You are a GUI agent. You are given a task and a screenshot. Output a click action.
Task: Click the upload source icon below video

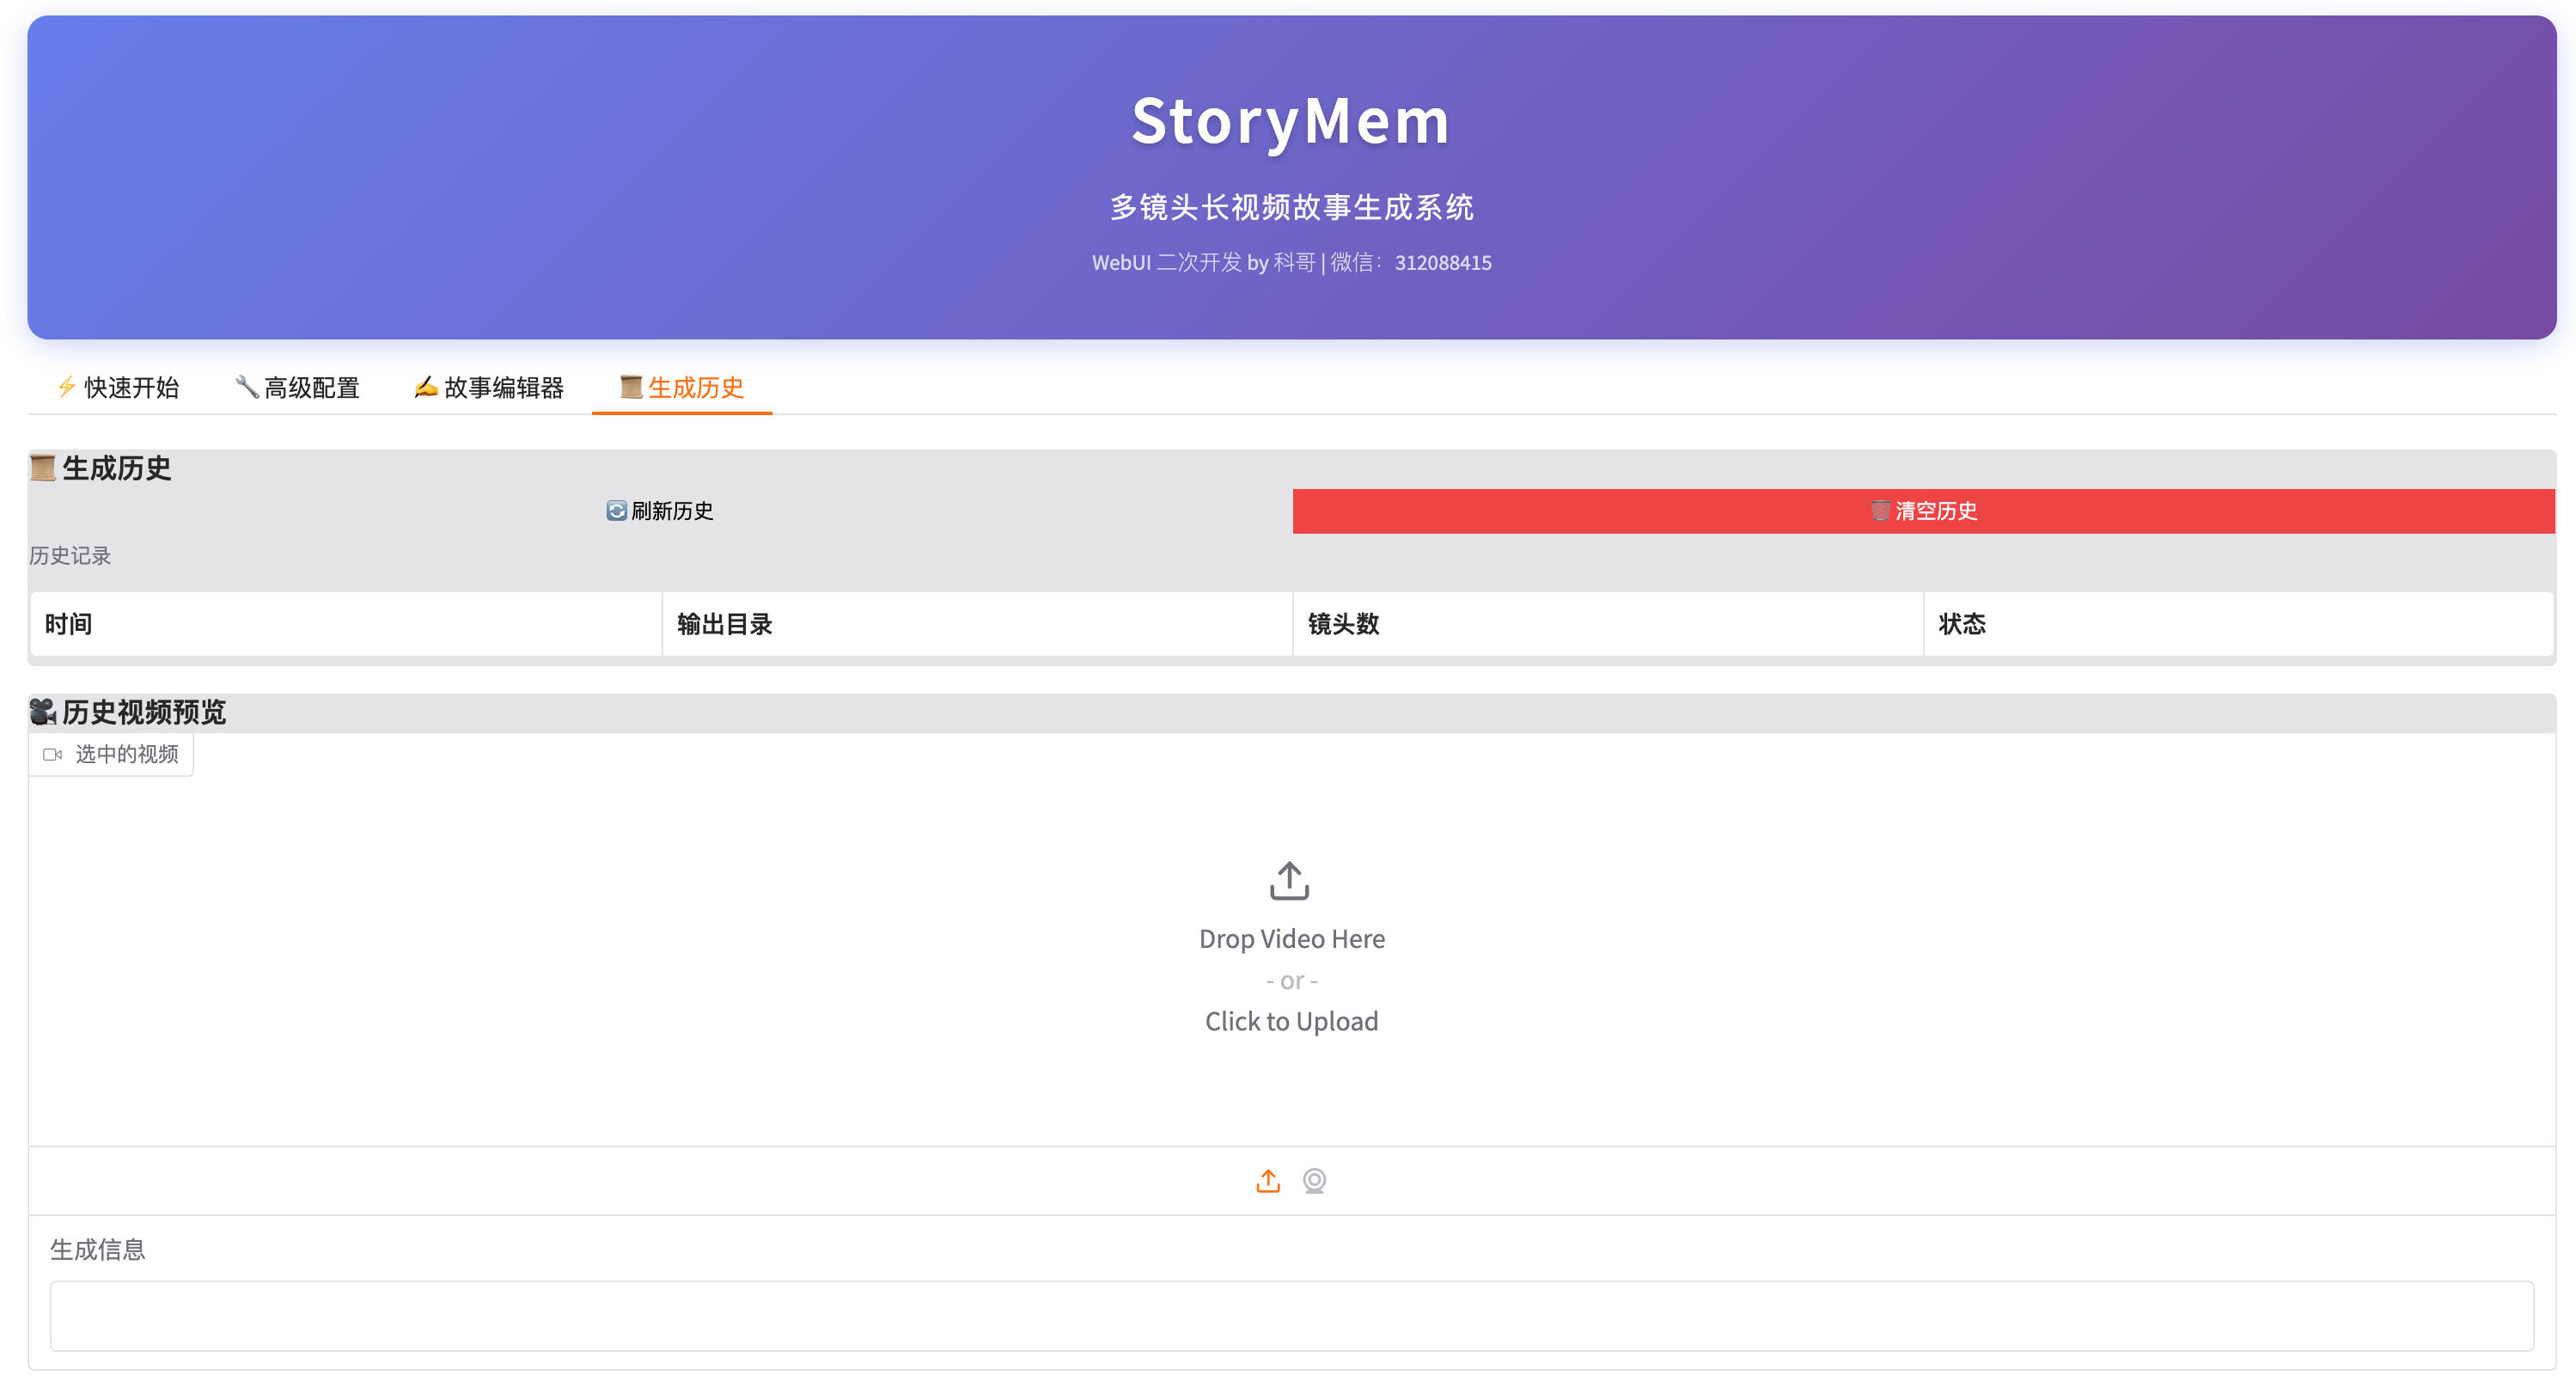(1268, 1181)
